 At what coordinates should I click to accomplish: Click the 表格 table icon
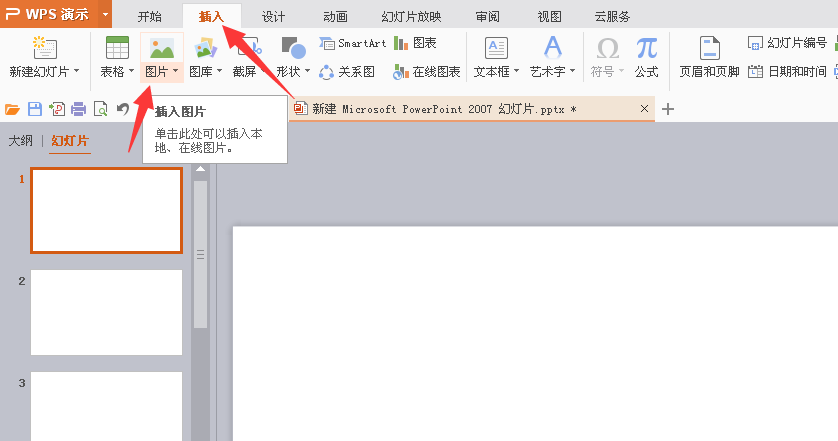[117, 48]
